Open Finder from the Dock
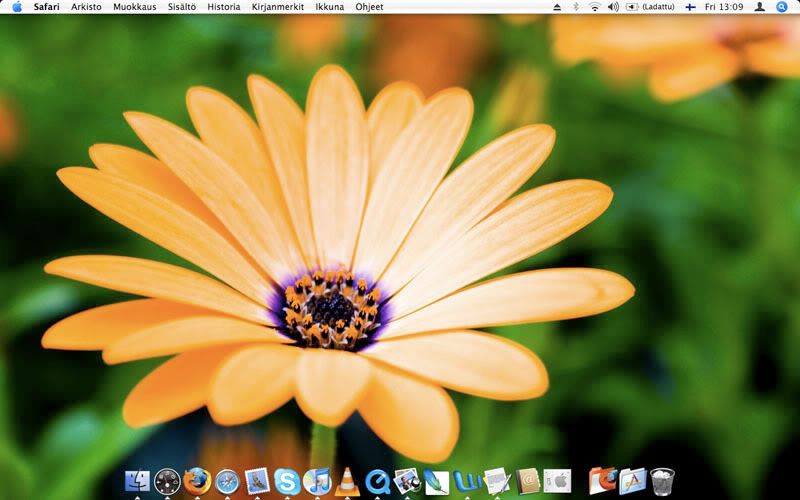 (137, 481)
